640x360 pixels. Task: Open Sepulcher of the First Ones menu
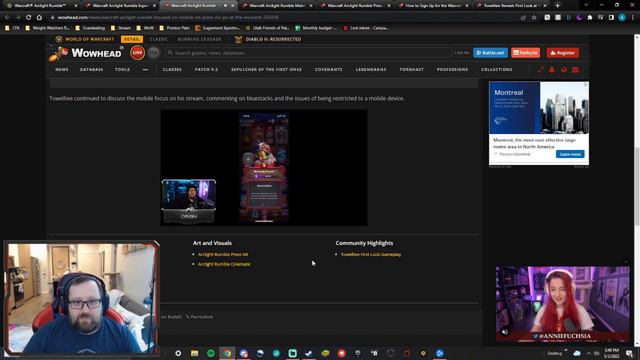click(x=267, y=69)
